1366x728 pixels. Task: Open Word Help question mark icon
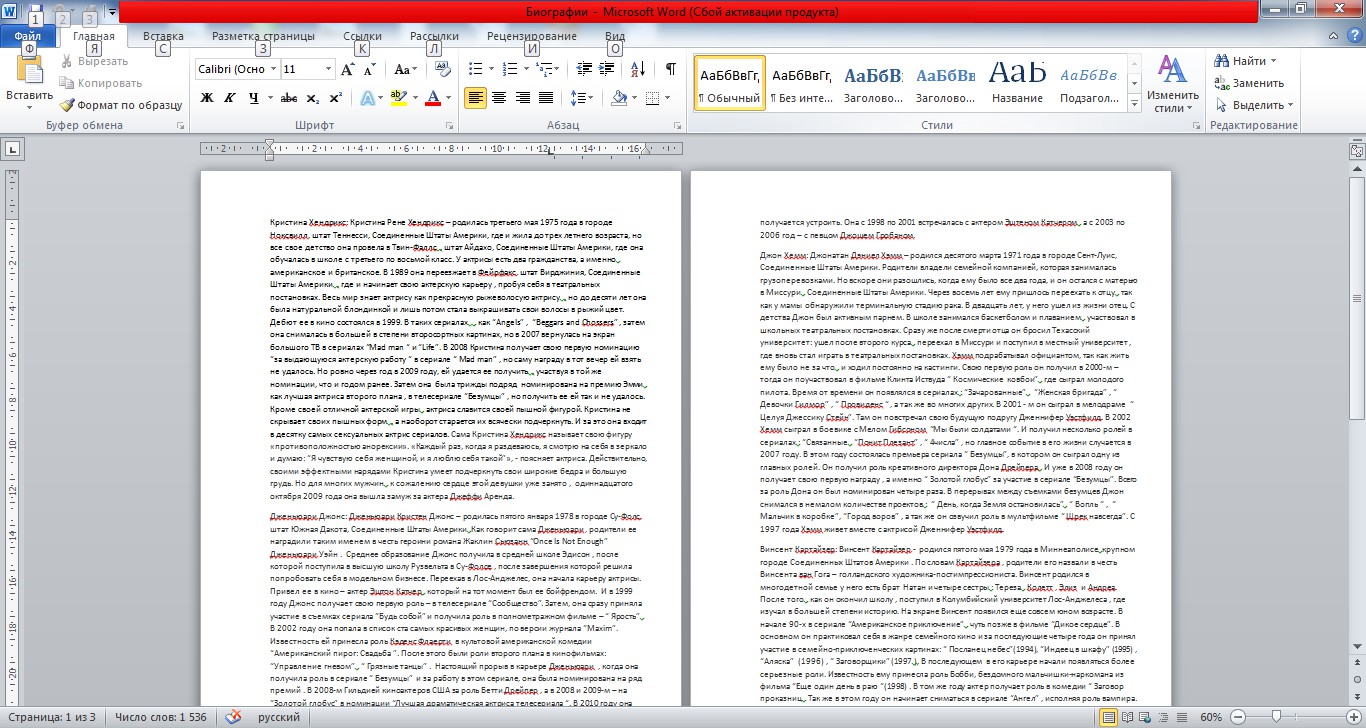pos(1354,37)
